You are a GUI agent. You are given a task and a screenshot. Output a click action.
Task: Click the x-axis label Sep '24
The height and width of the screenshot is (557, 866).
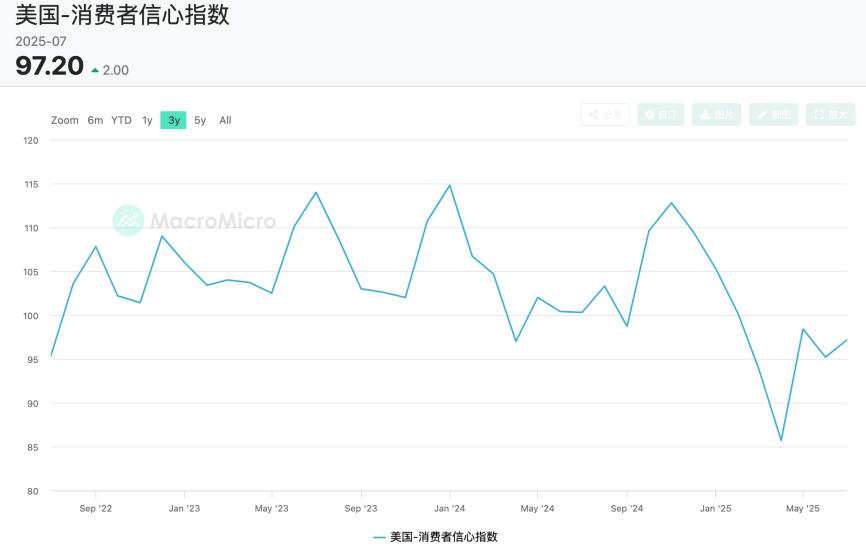point(627,508)
